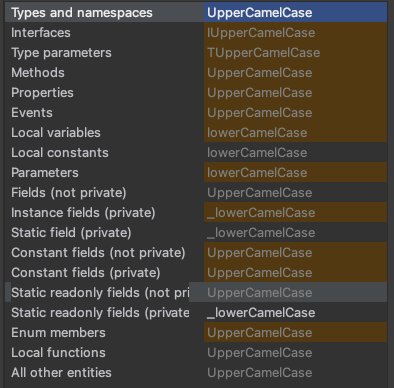Click UpperCamelCase value for Static readonly fields (not private)
The width and height of the screenshot is (394, 388).
[260, 293]
